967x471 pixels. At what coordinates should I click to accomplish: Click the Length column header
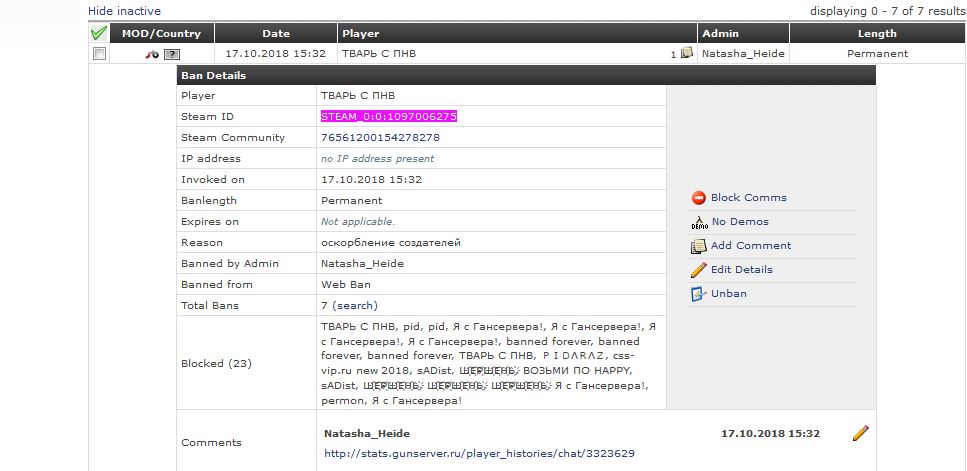[x=876, y=33]
